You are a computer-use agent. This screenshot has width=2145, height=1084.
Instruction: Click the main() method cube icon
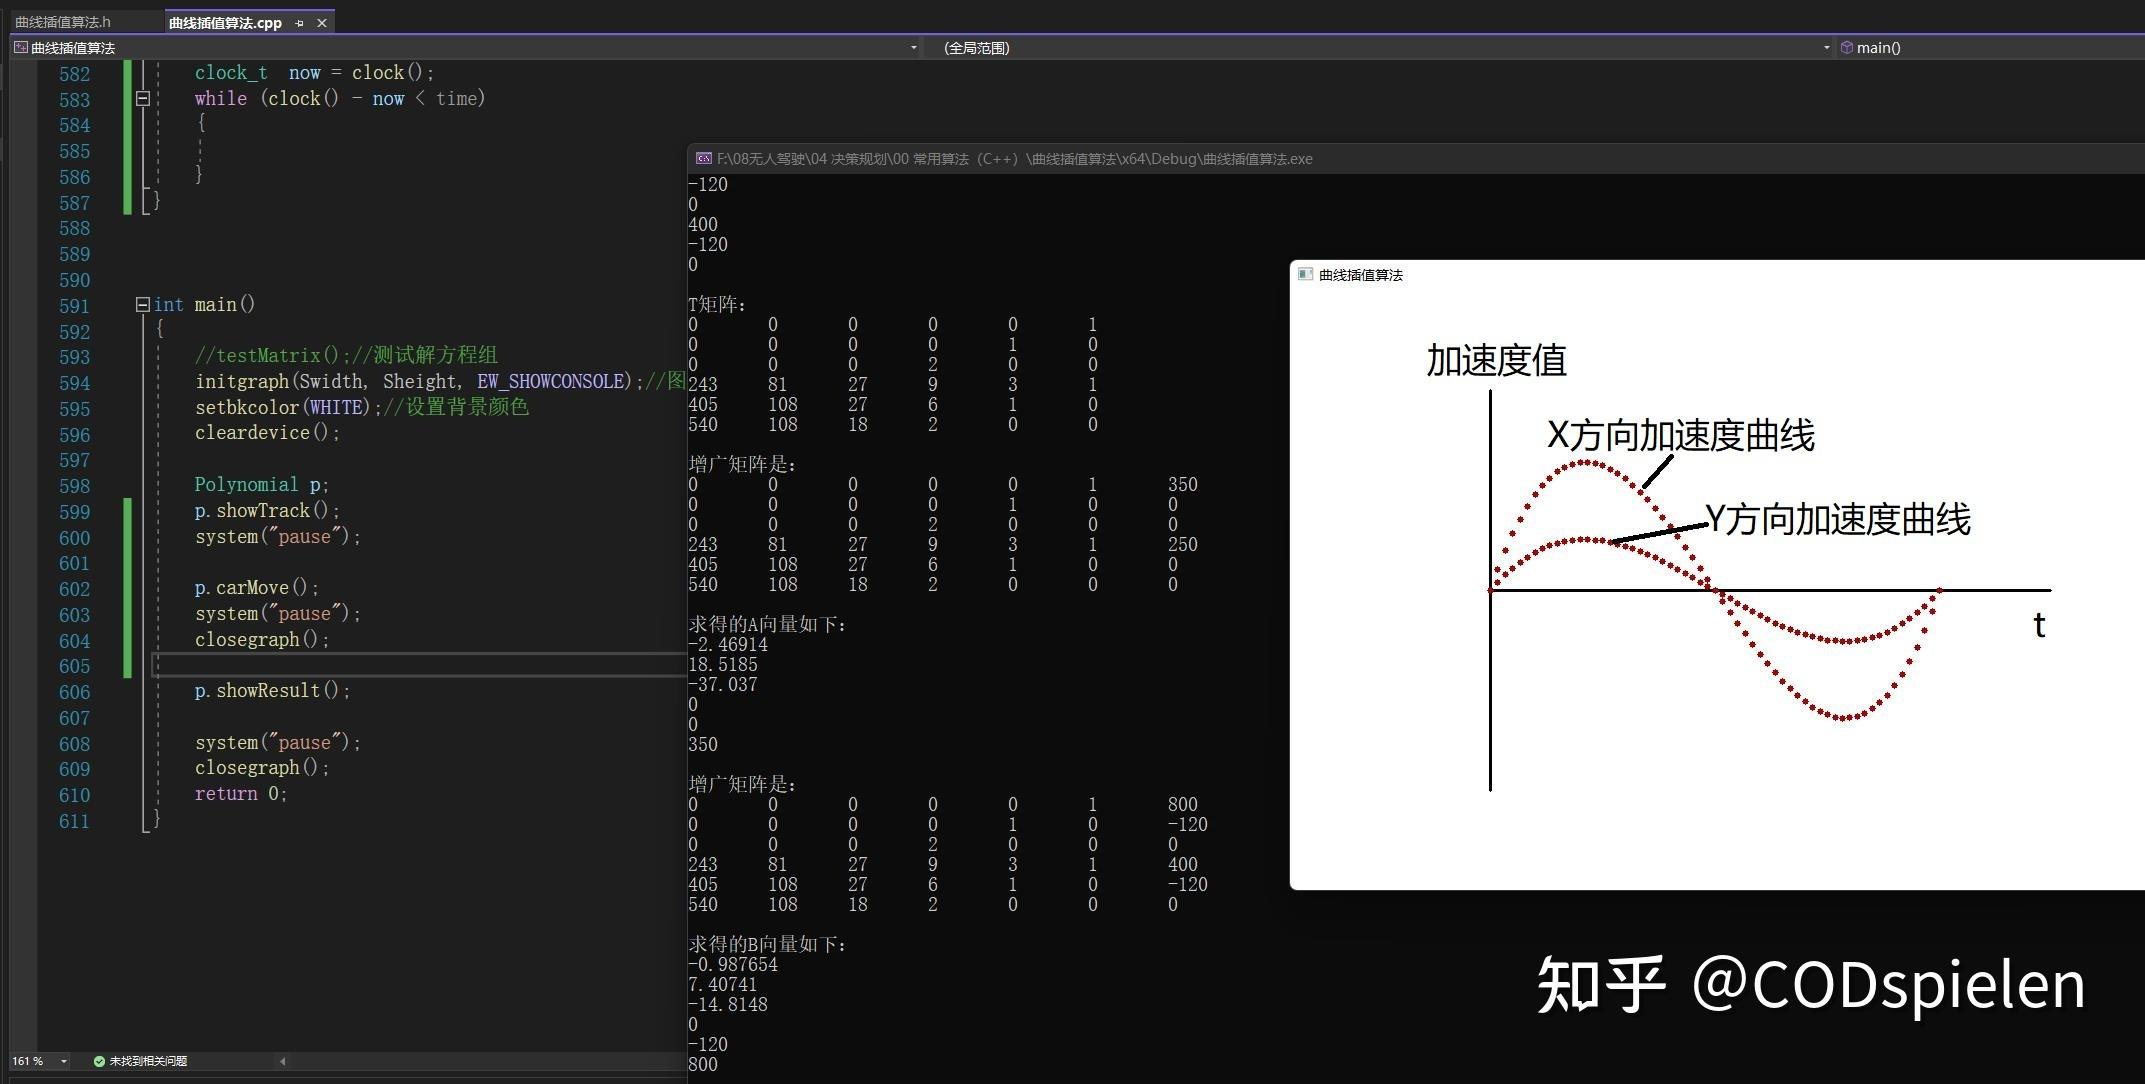(1848, 47)
